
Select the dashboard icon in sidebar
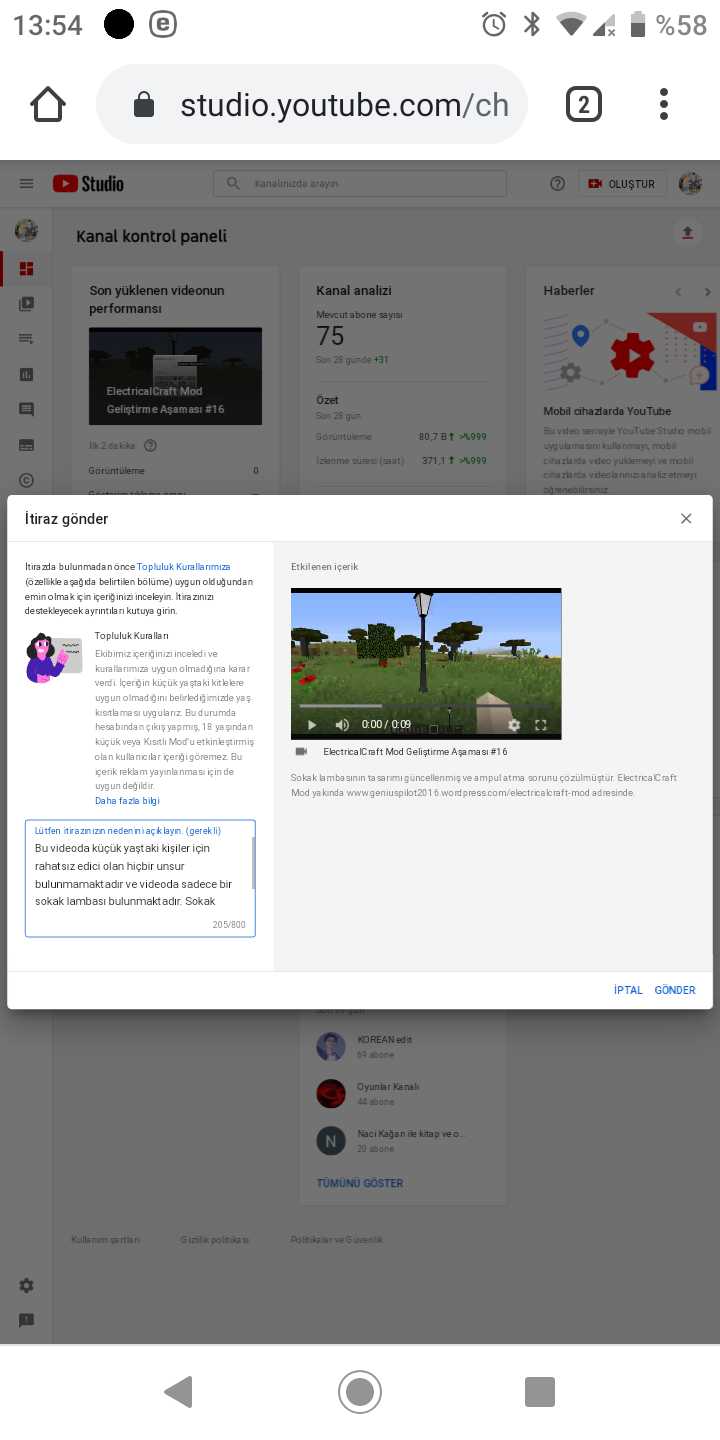point(26,269)
